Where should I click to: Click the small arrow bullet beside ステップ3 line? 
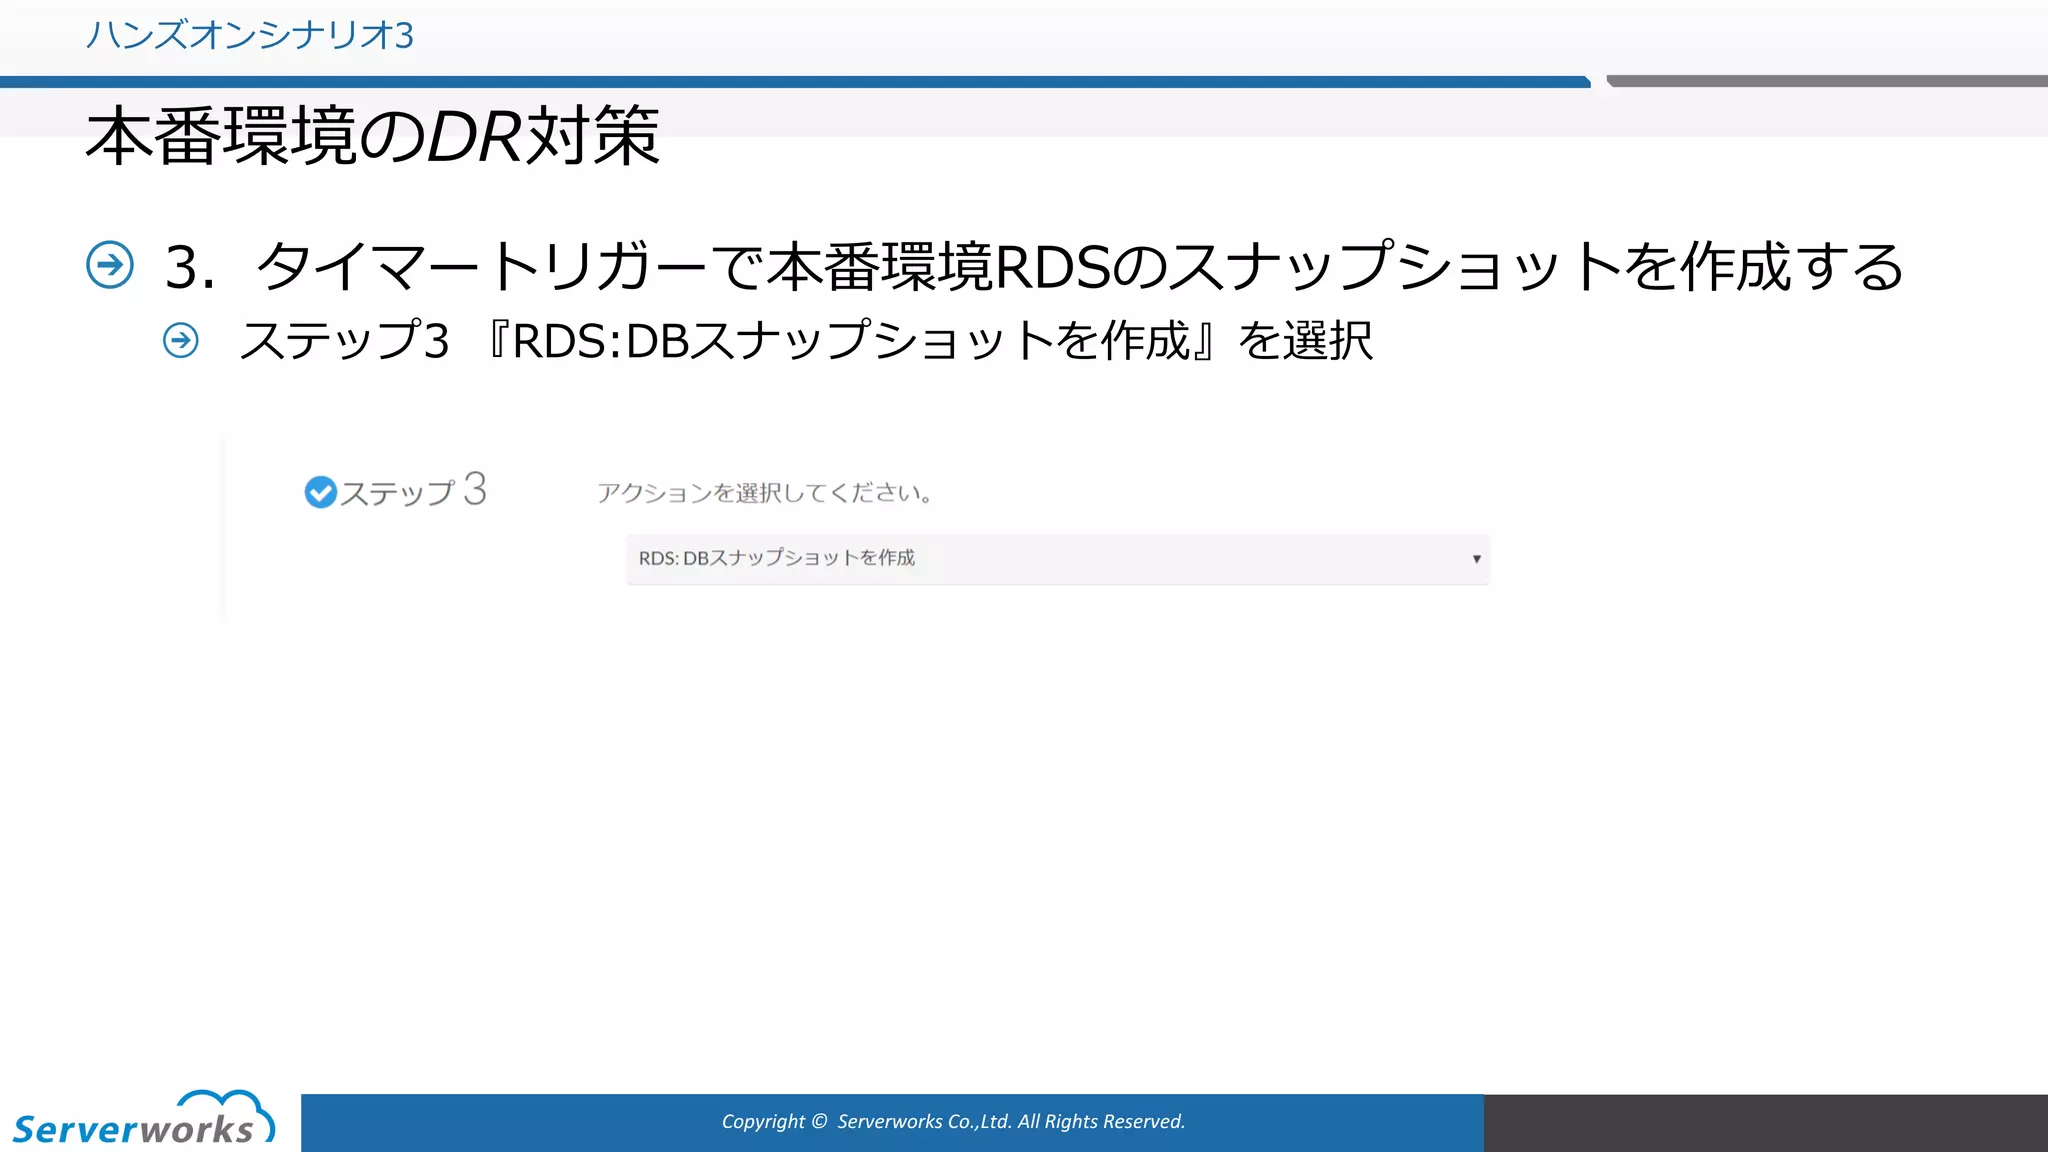(x=181, y=341)
